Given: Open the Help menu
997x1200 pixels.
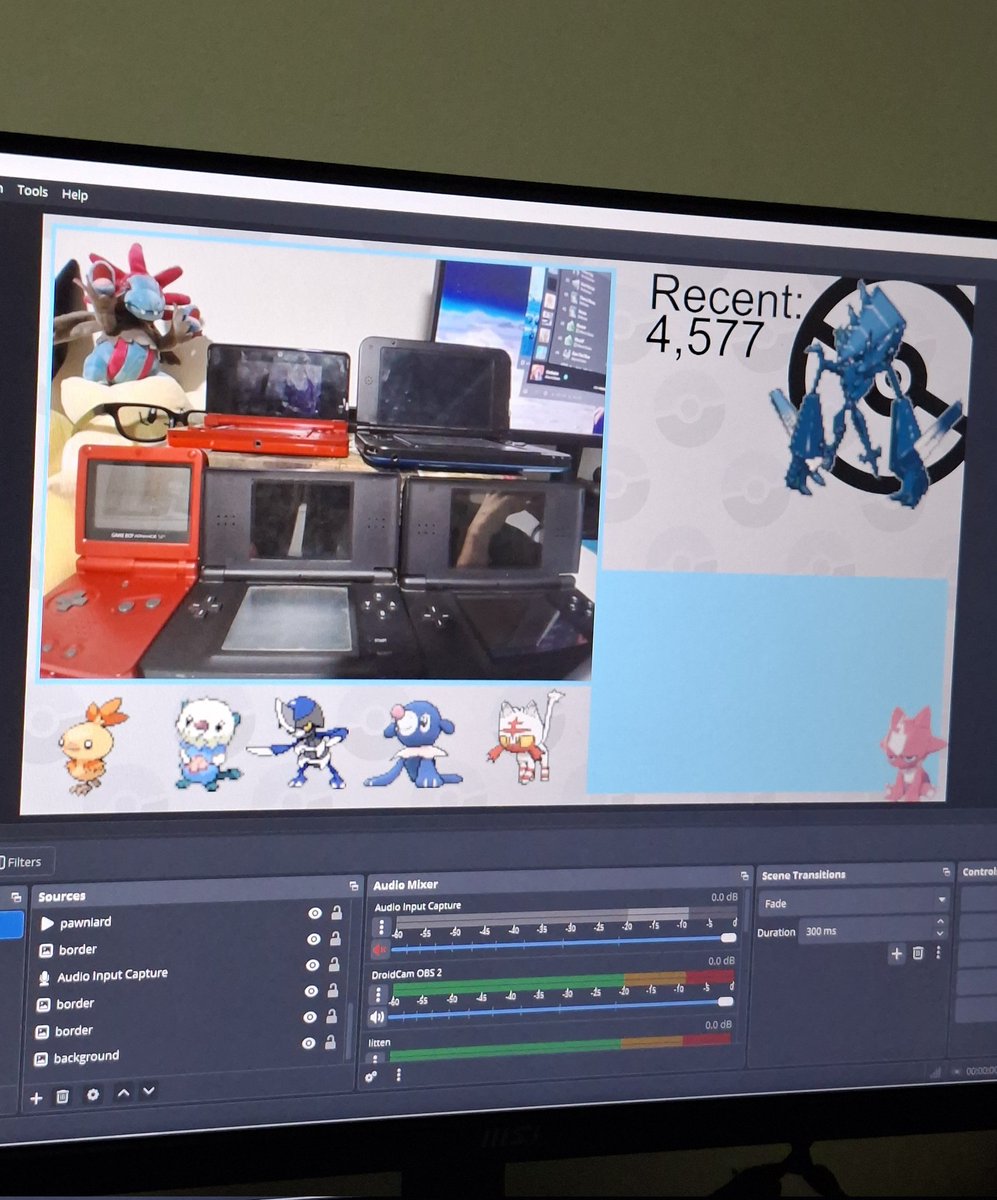Looking at the screenshot, I should coord(75,194).
